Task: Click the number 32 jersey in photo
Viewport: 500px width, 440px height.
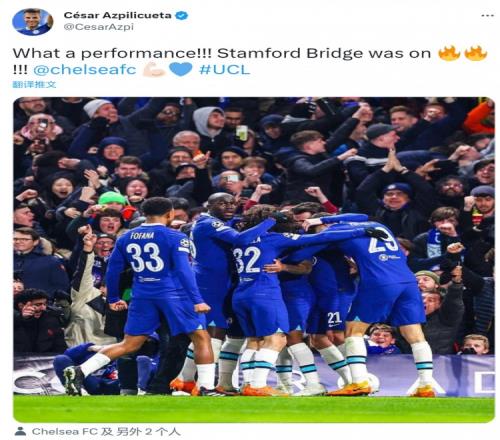Action: pos(247,260)
